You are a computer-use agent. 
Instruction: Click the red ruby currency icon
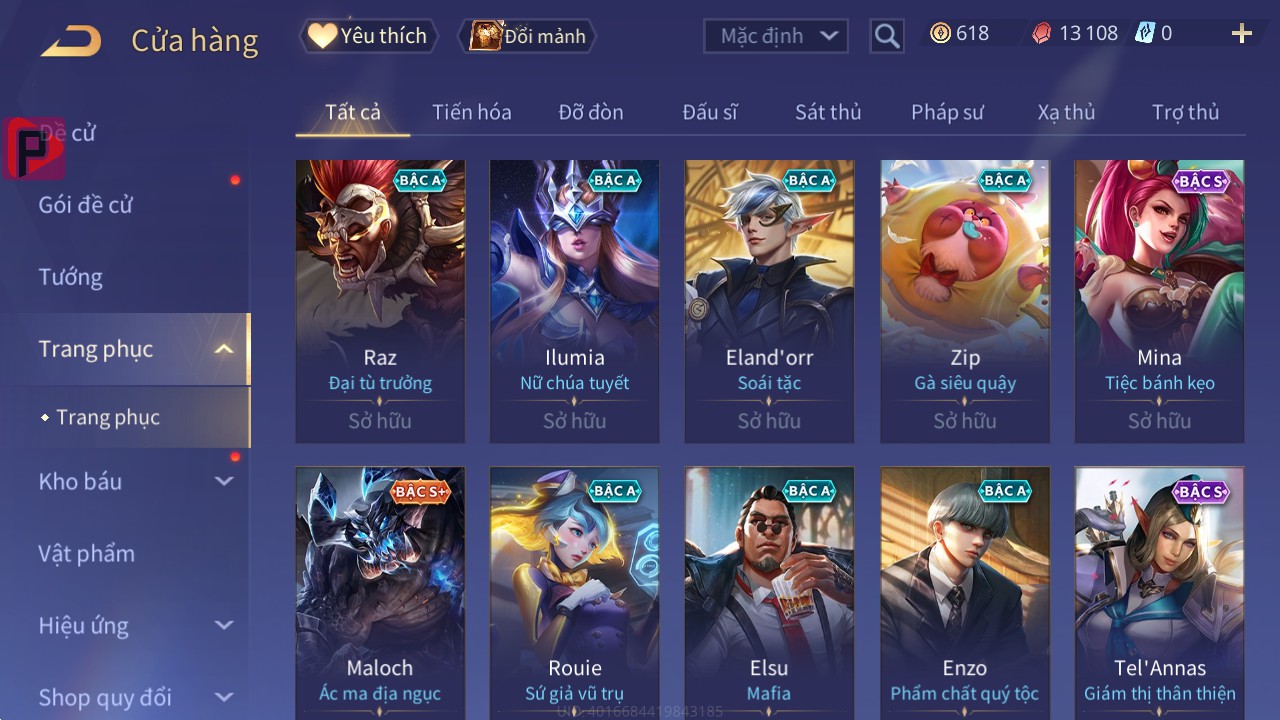tap(1041, 33)
